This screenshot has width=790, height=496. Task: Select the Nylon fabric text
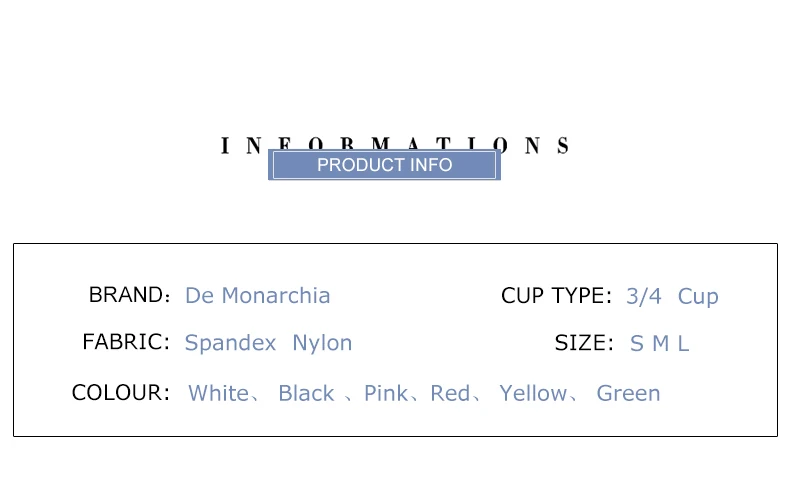tap(322, 343)
